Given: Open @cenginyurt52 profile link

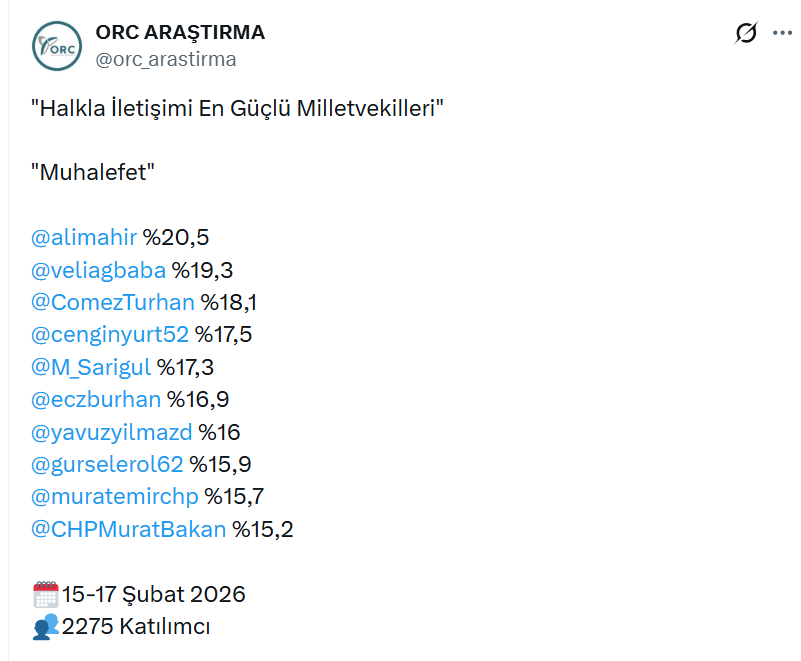Looking at the screenshot, I should (110, 334).
